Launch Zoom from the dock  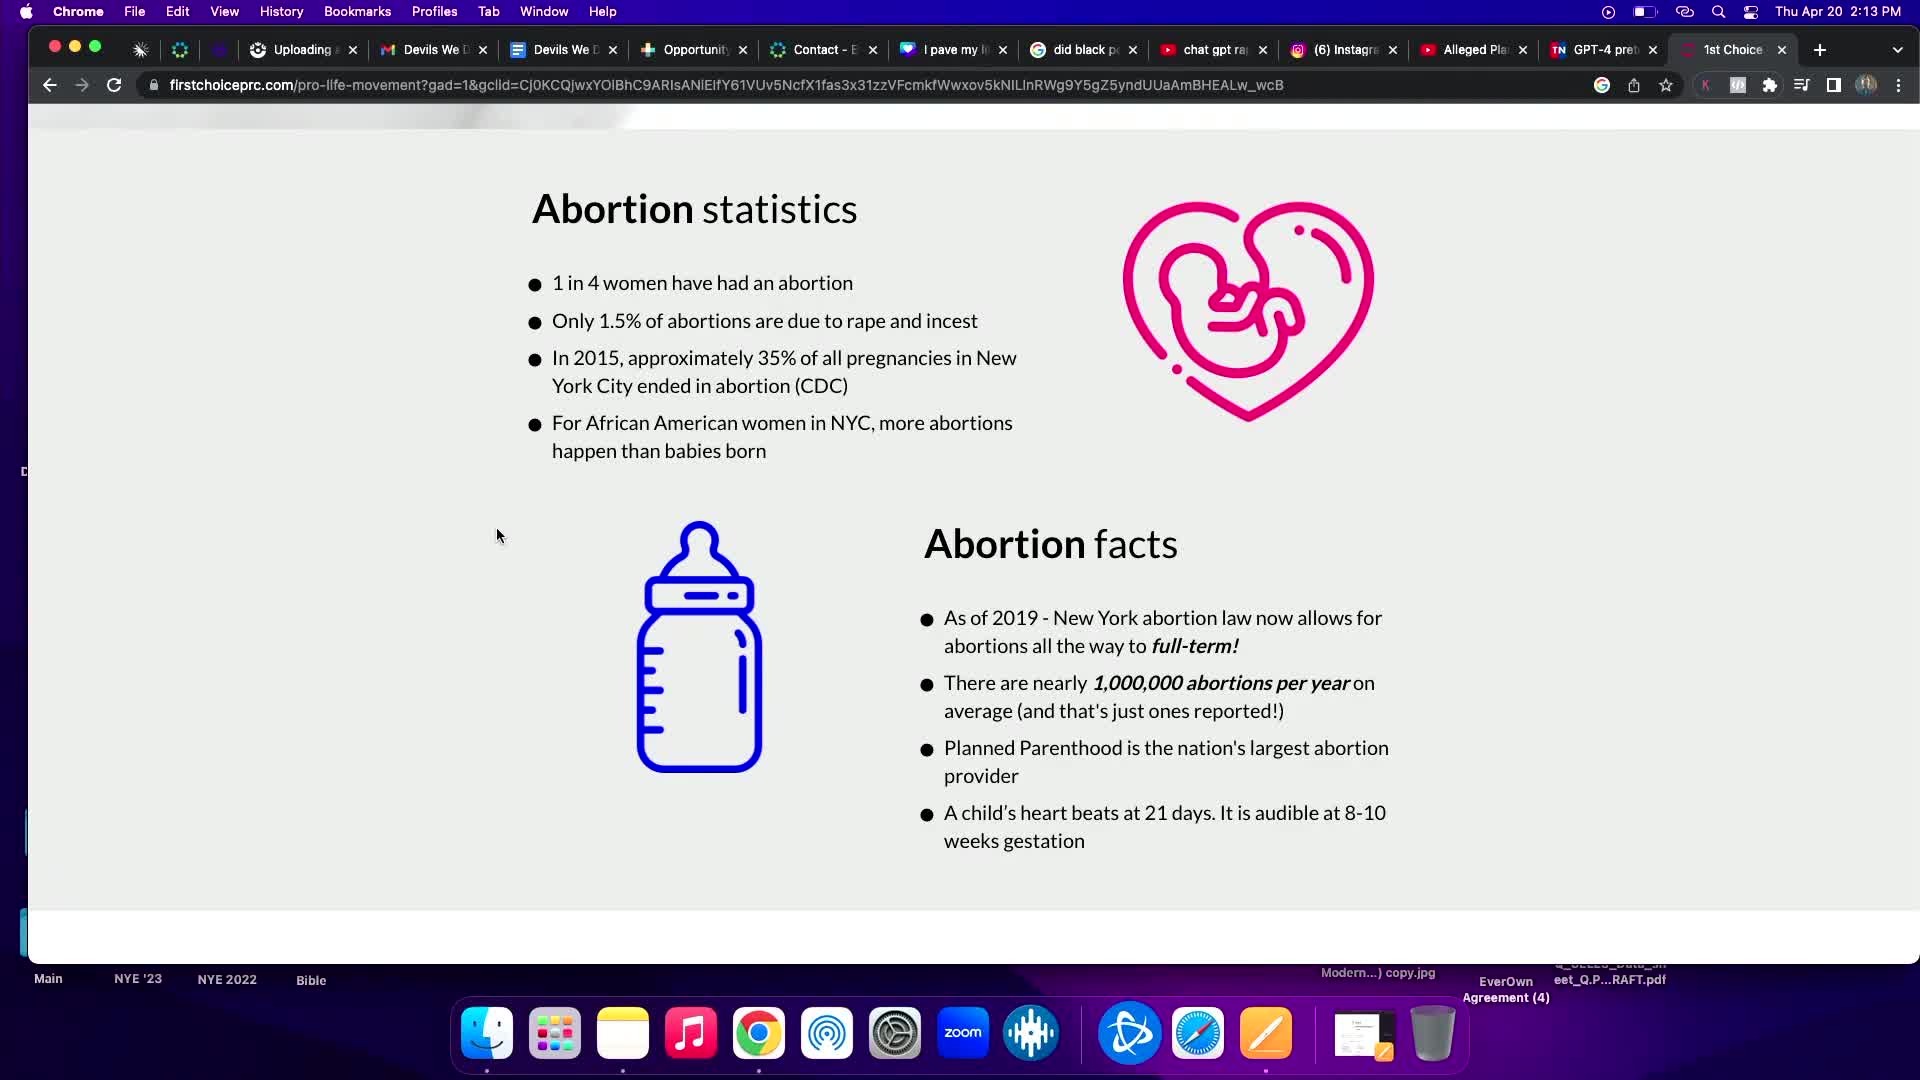coord(962,1032)
